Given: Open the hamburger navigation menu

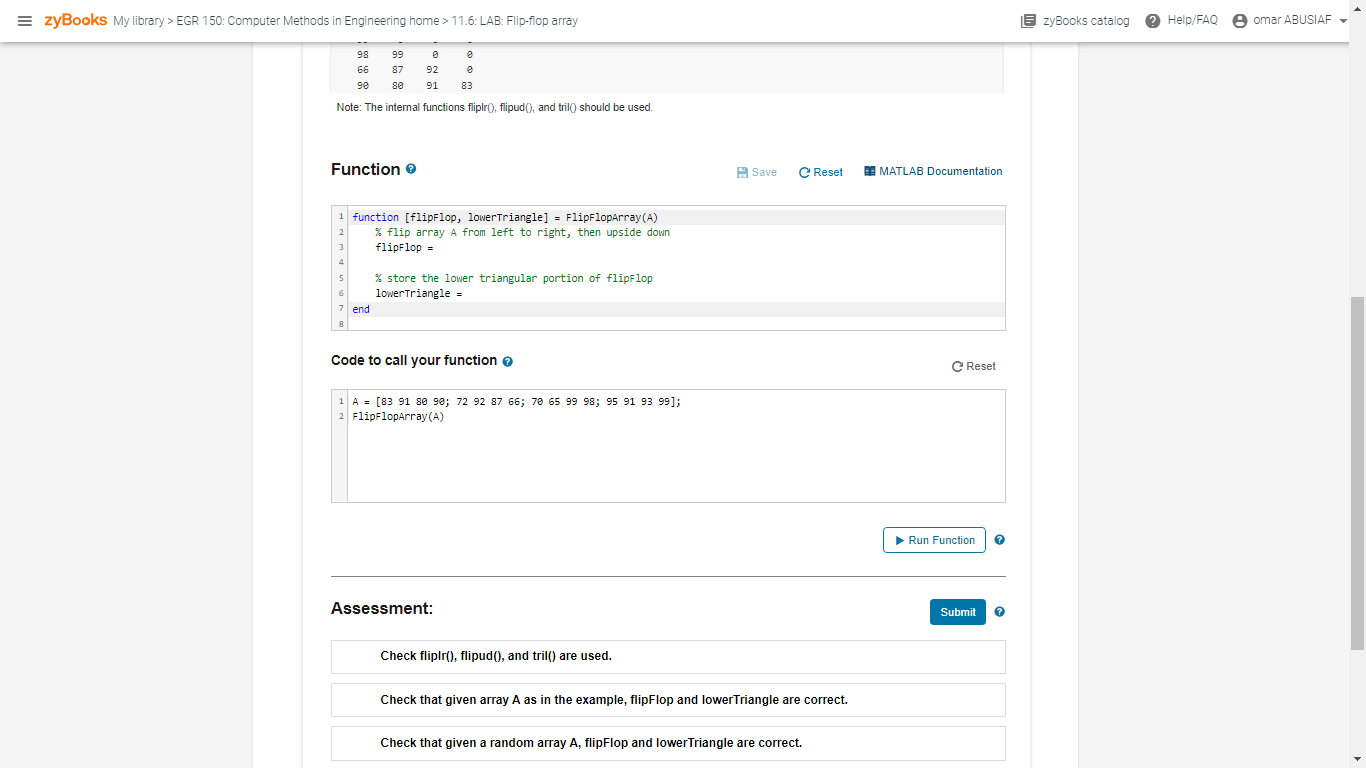Looking at the screenshot, I should pos(25,20).
